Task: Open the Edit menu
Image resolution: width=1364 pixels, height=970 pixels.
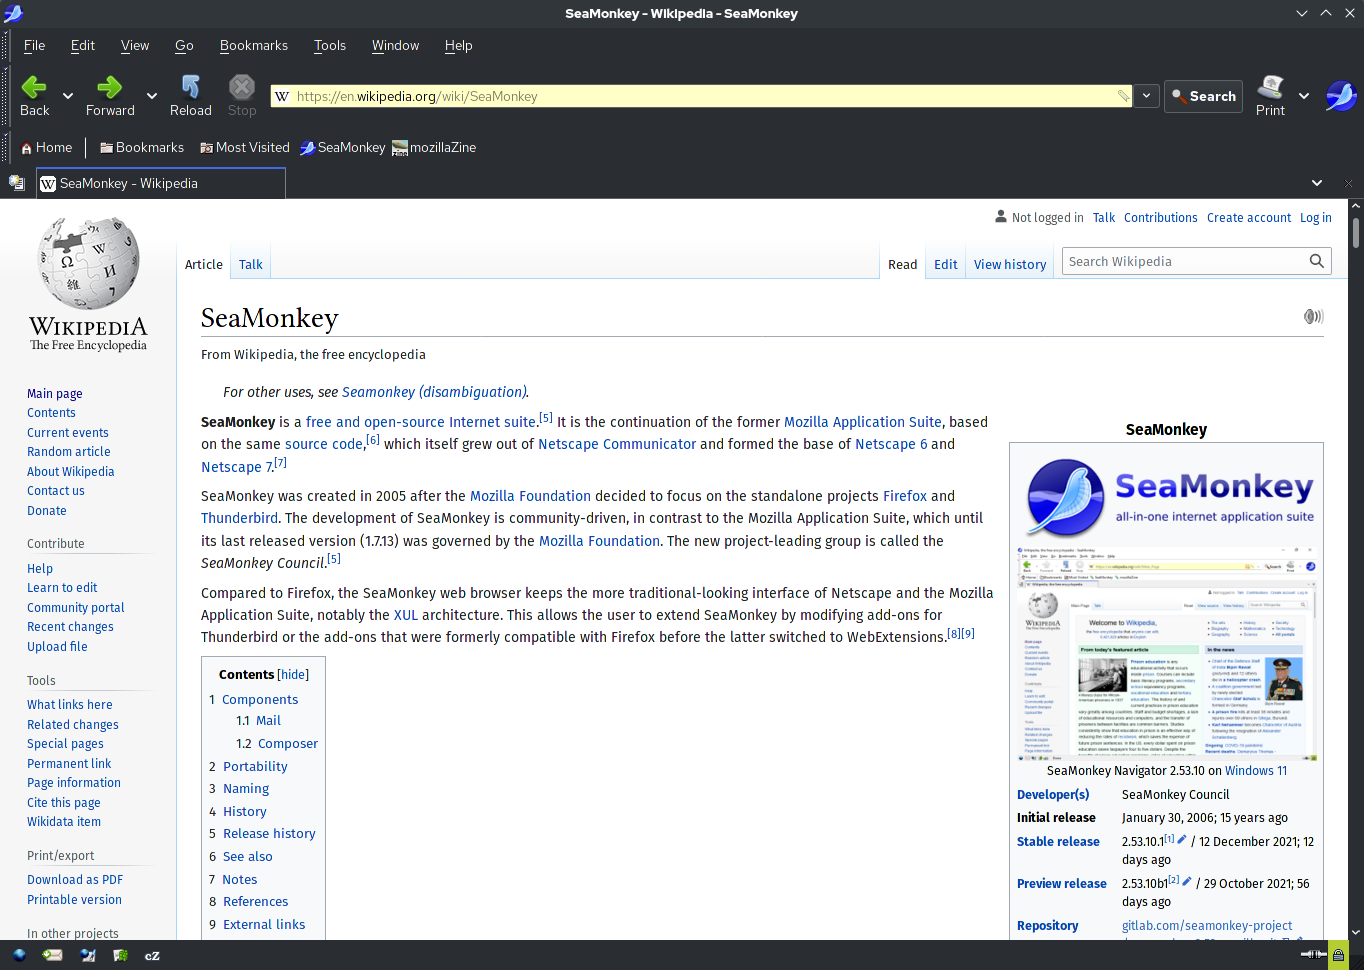Action: coord(83,45)
